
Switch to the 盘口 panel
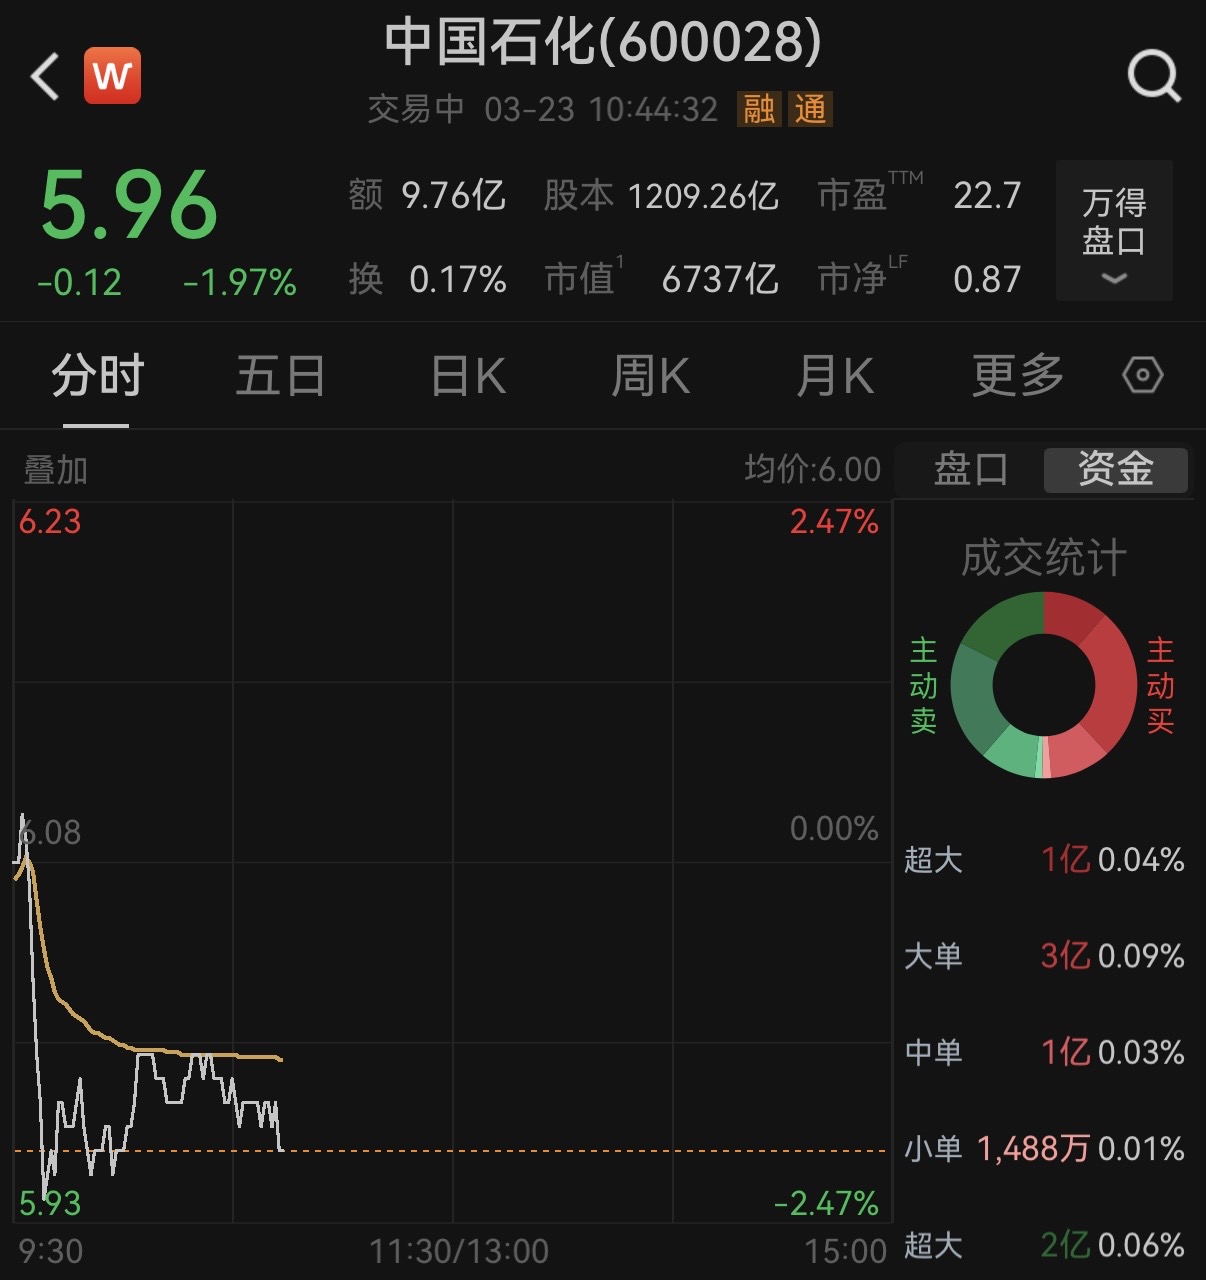click(970, 469)
